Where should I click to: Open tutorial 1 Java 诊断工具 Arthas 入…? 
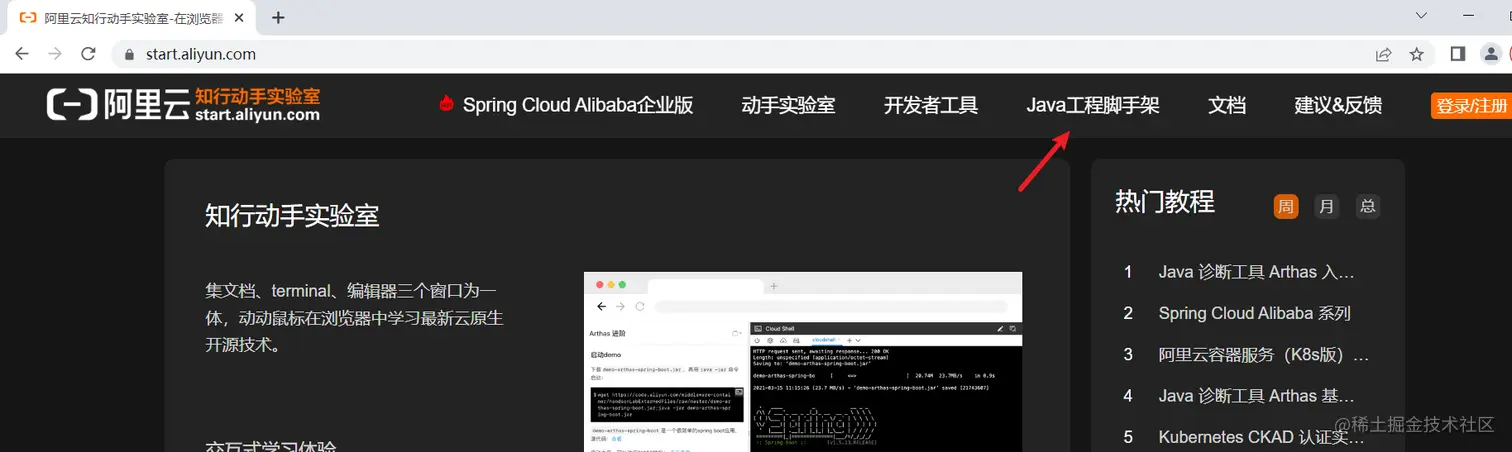1257,271
